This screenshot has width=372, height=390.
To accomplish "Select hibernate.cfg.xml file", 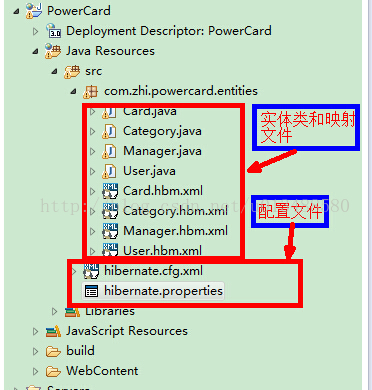I will click(153, 271).
